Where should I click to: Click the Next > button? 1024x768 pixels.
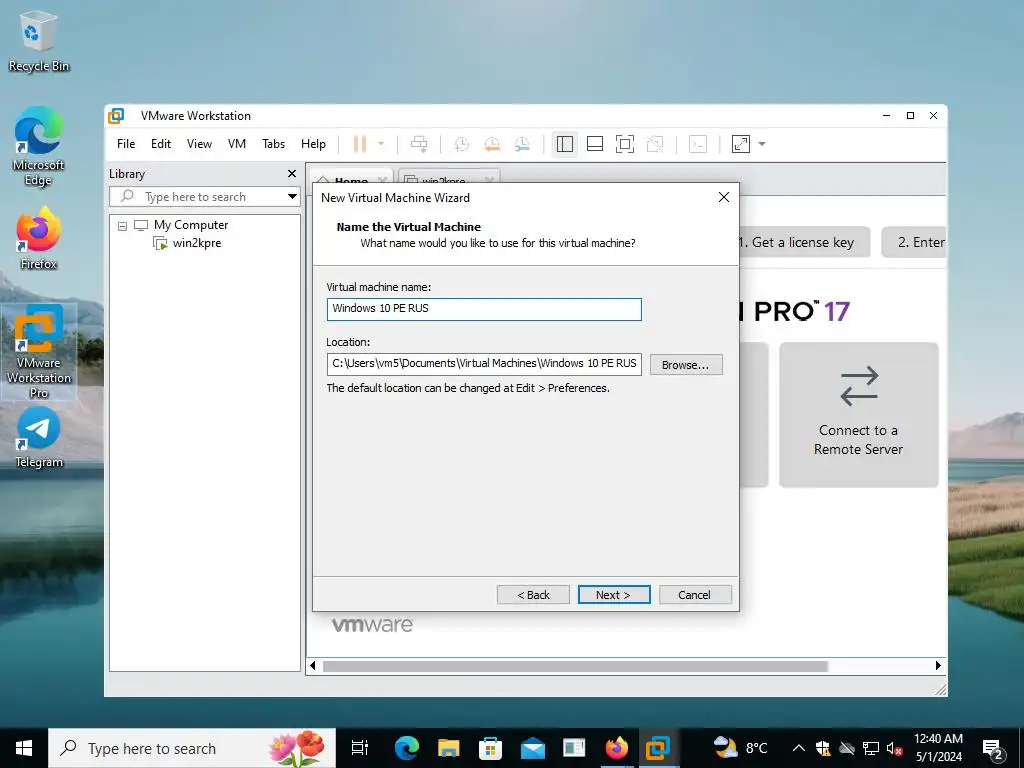[x=614, y=595]
